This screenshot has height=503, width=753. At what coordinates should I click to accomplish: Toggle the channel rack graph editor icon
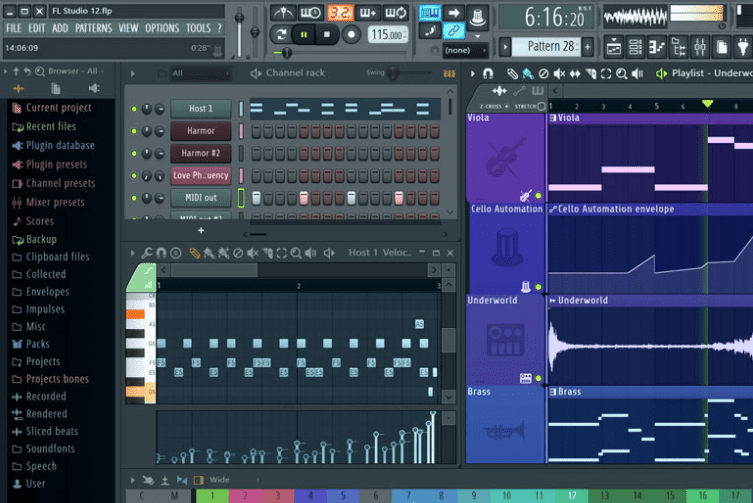[x=449, y=74]
